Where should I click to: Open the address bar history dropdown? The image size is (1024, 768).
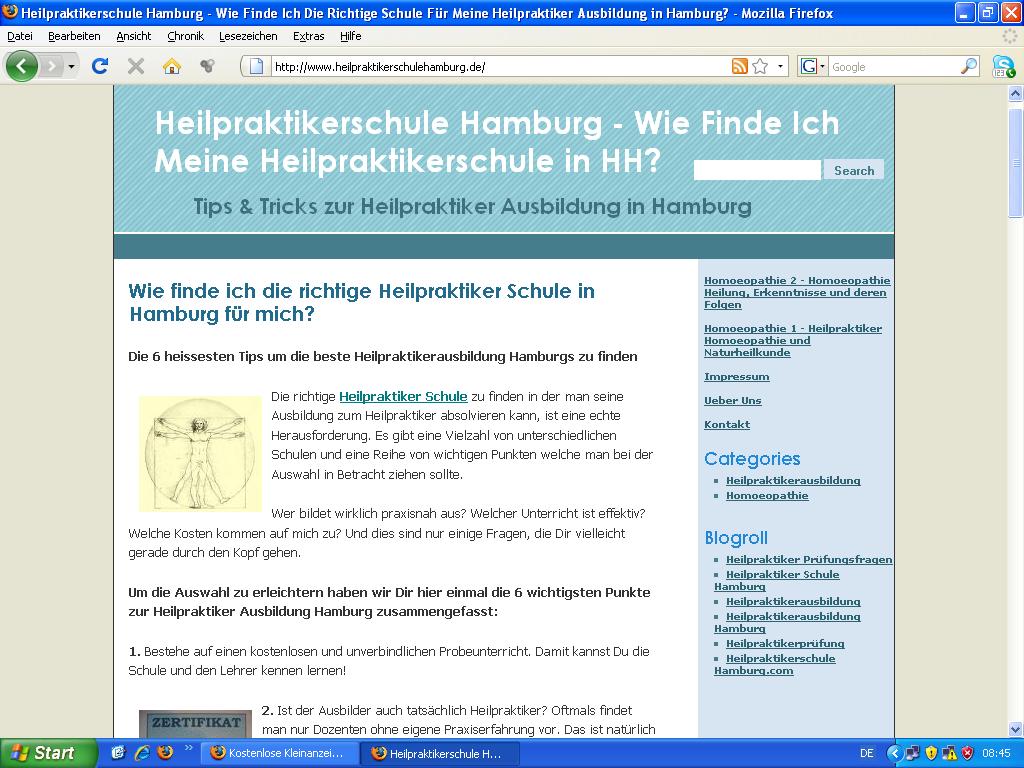tap(780, 67)
